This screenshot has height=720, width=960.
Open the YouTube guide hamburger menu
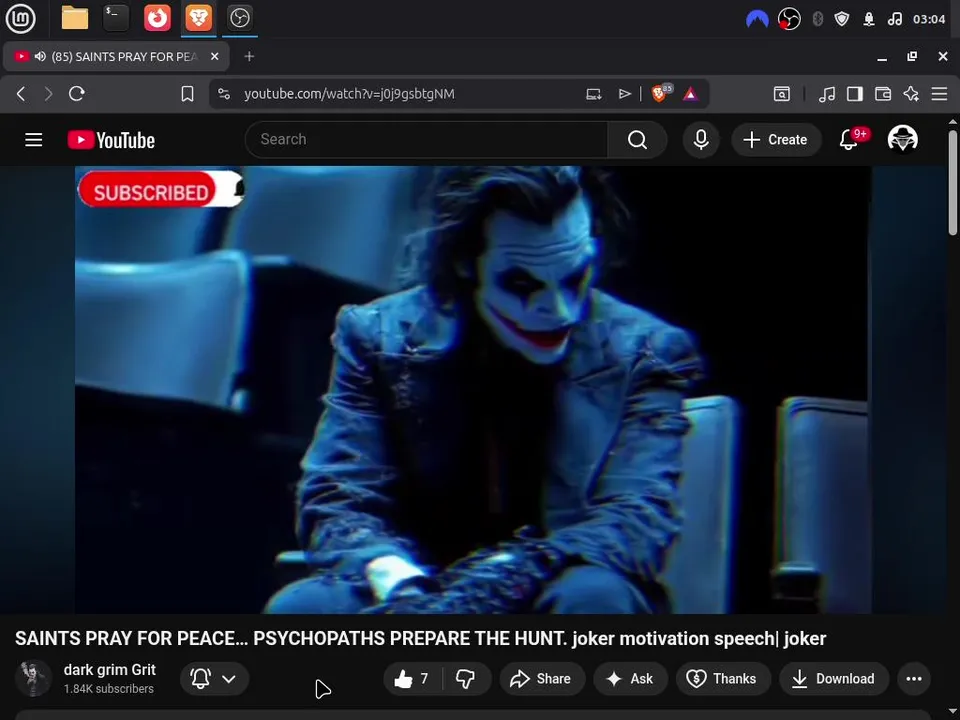[34, 140]
